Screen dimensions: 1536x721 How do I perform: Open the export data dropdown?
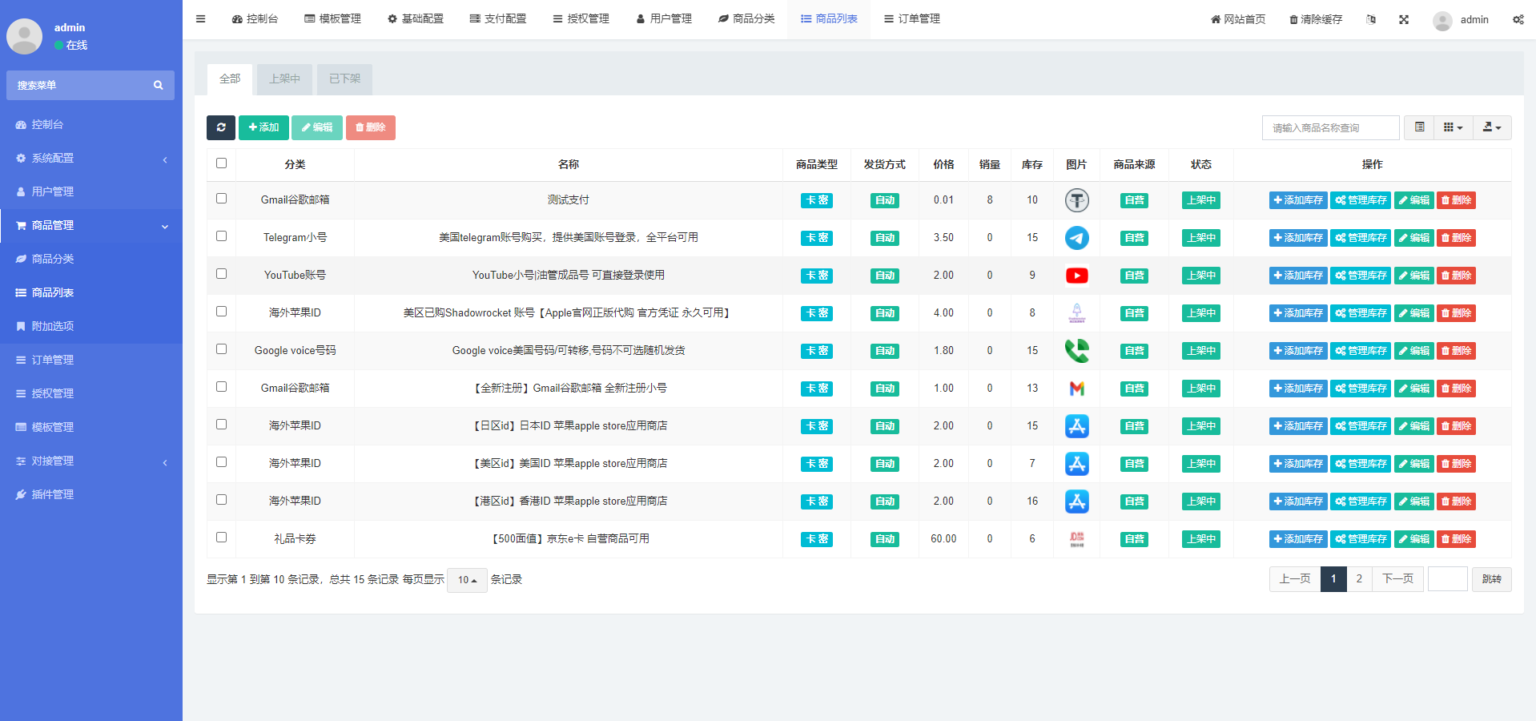point(1492,127)
